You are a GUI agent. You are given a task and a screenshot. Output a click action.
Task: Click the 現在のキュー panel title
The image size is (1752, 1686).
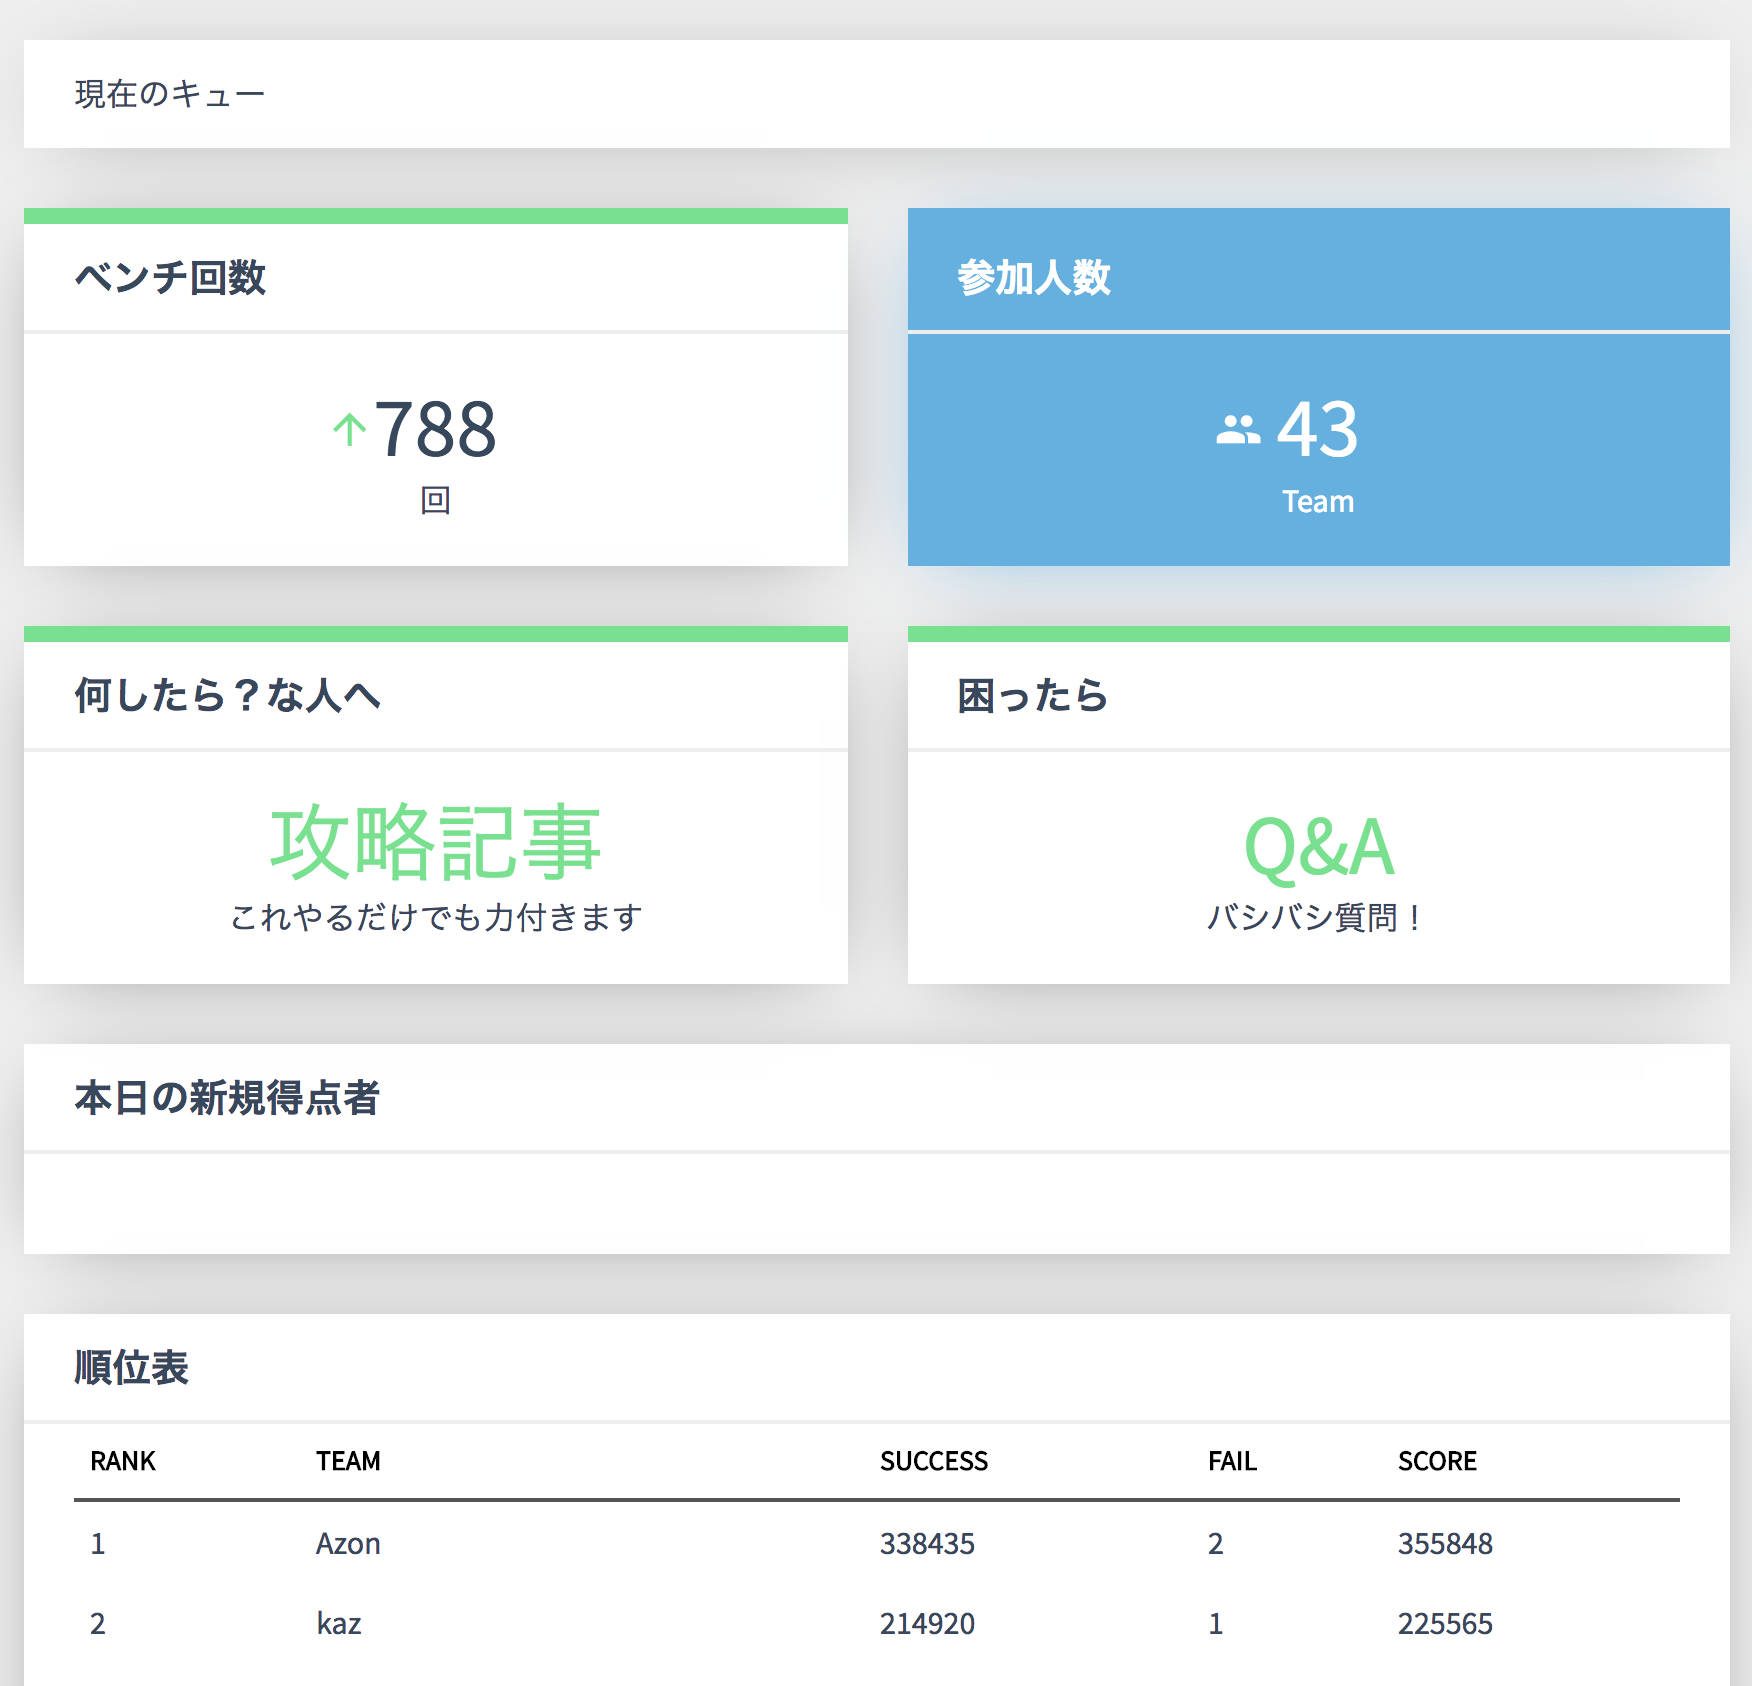(x=170, y=94)
